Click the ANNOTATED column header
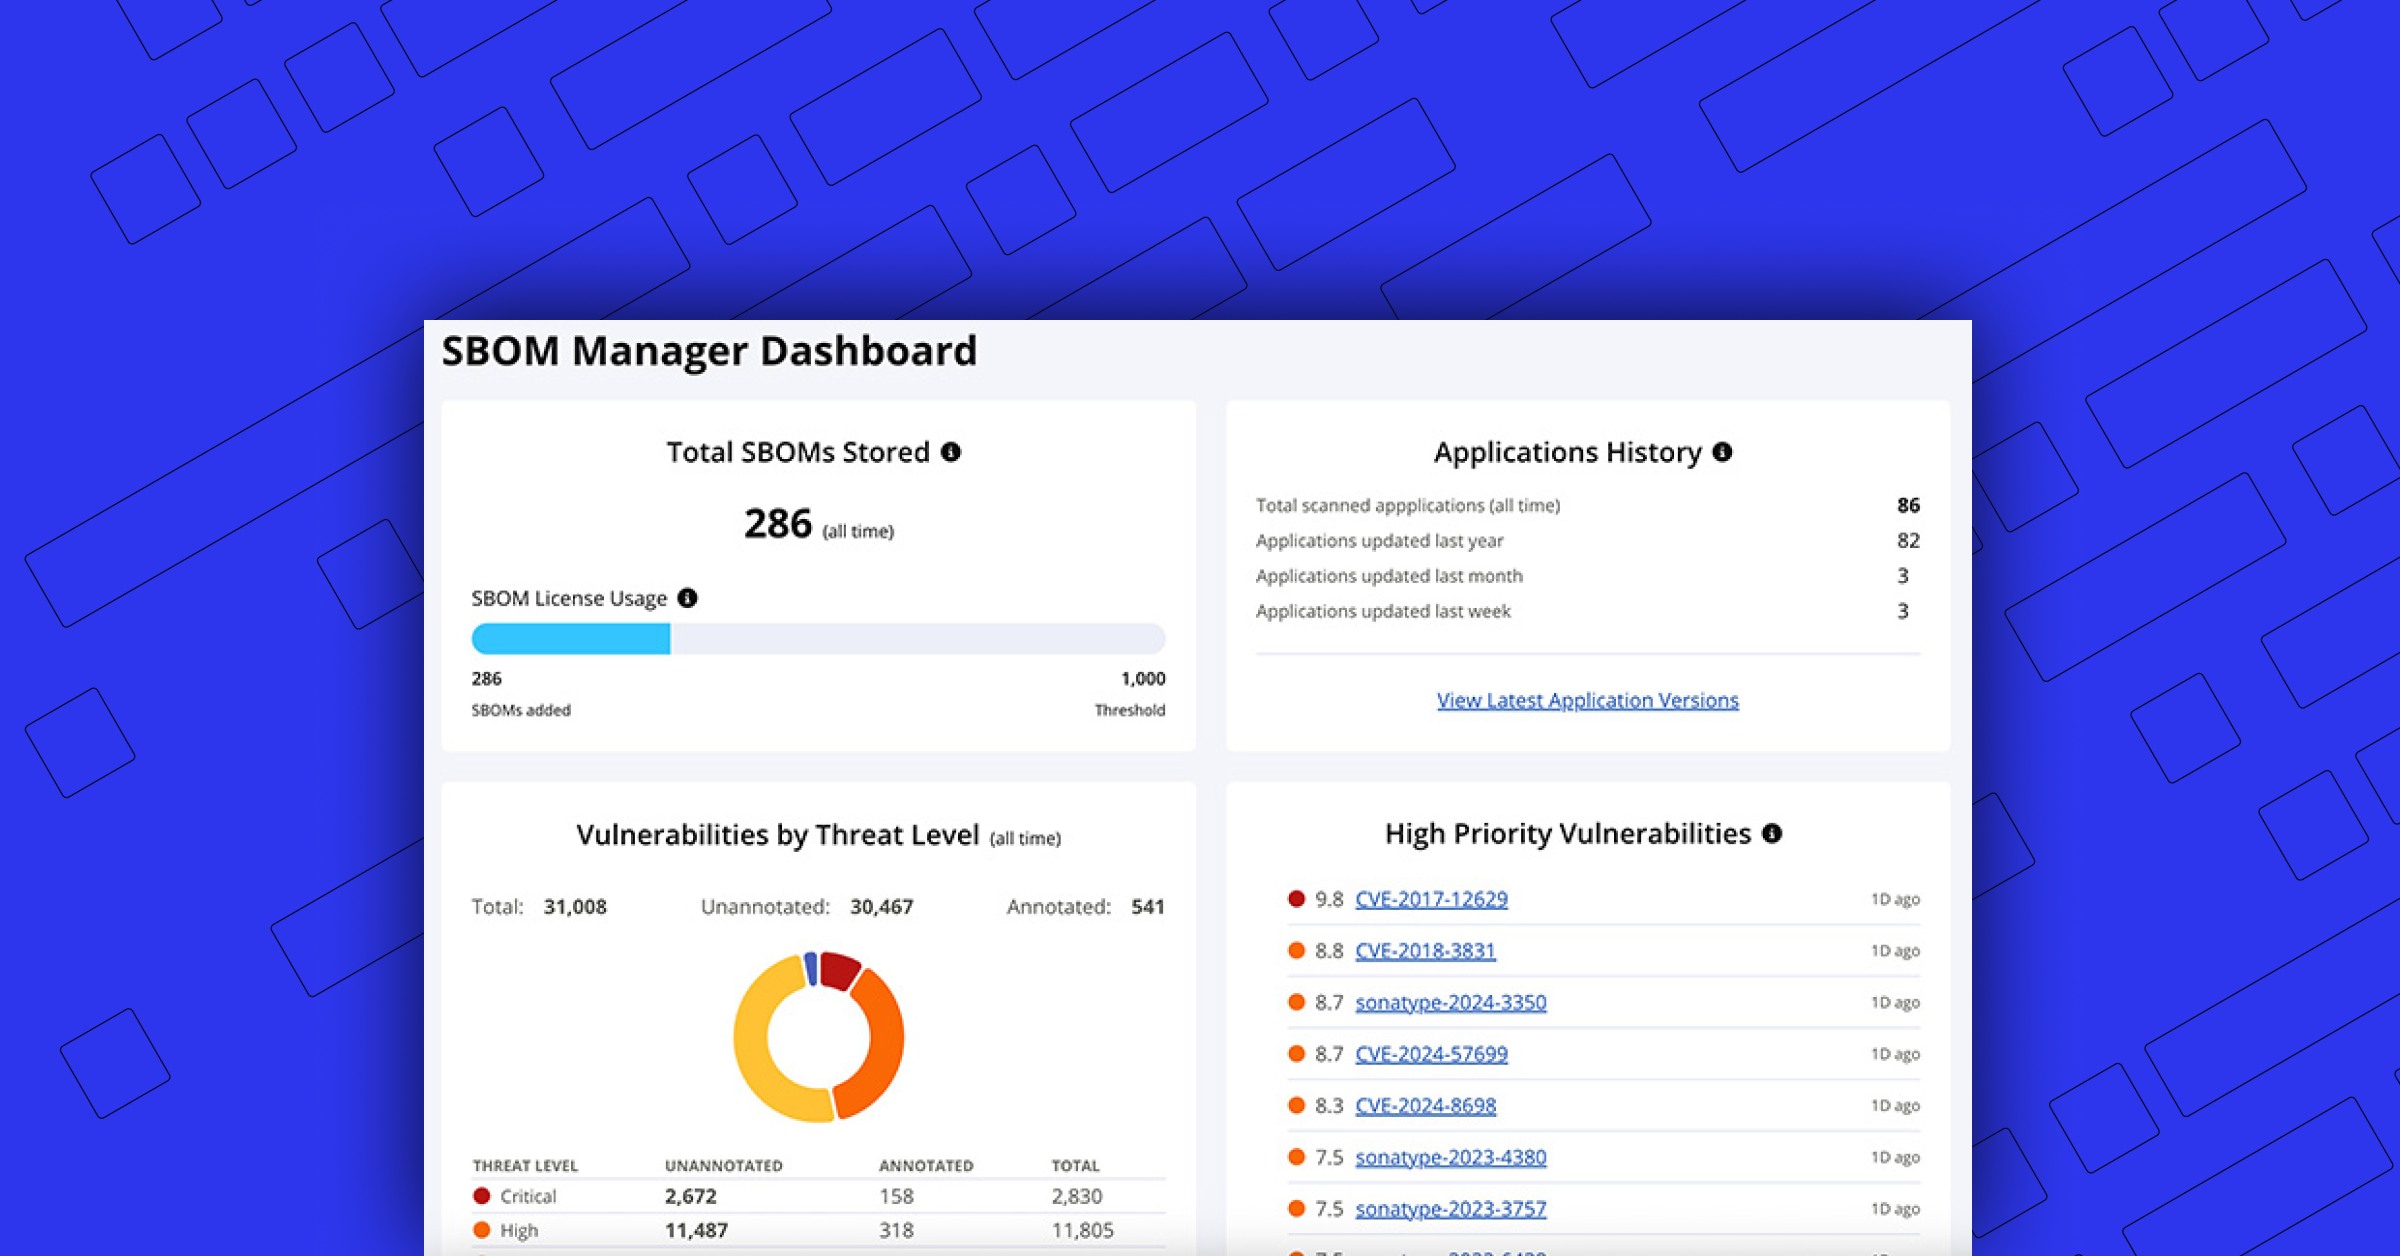Viewport: 2400px width, 1256px height. 926,1166
